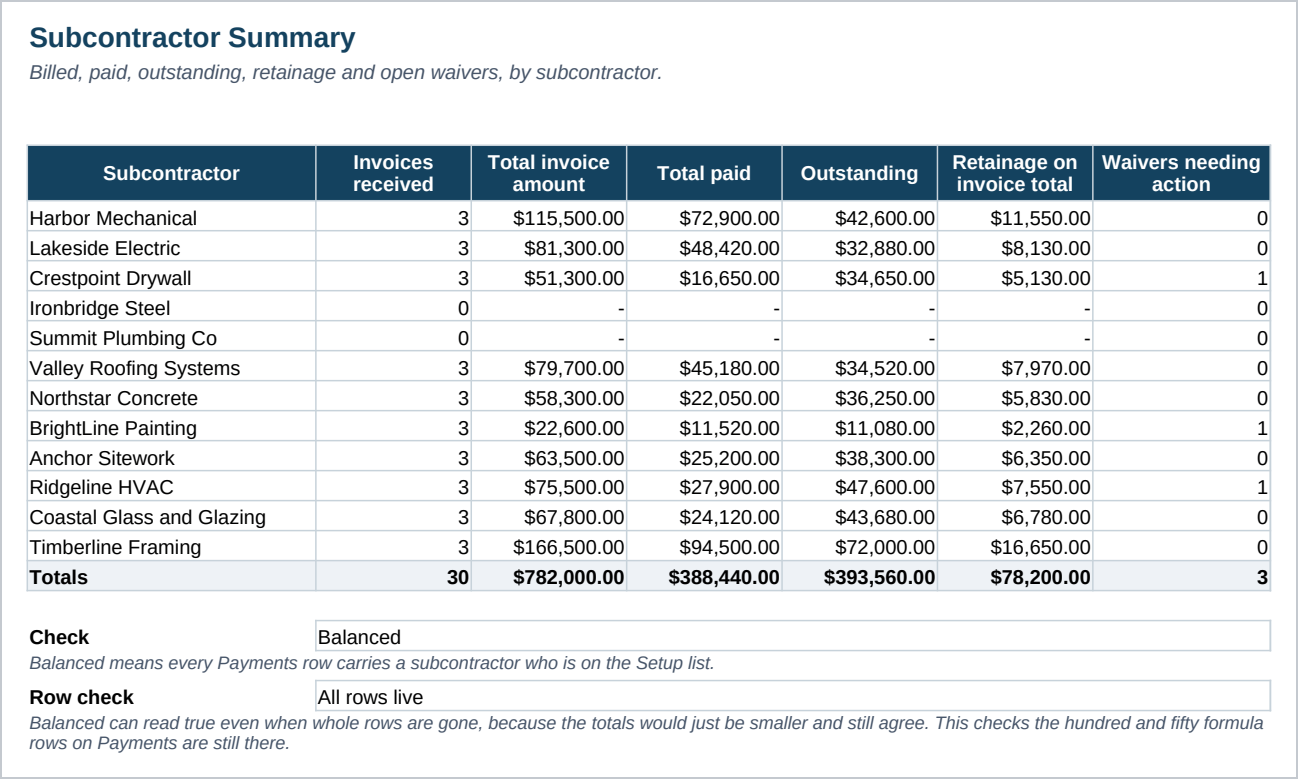Click the $782,000.00 total invoice amount
Screen dimensions: 1298x779
549,577
